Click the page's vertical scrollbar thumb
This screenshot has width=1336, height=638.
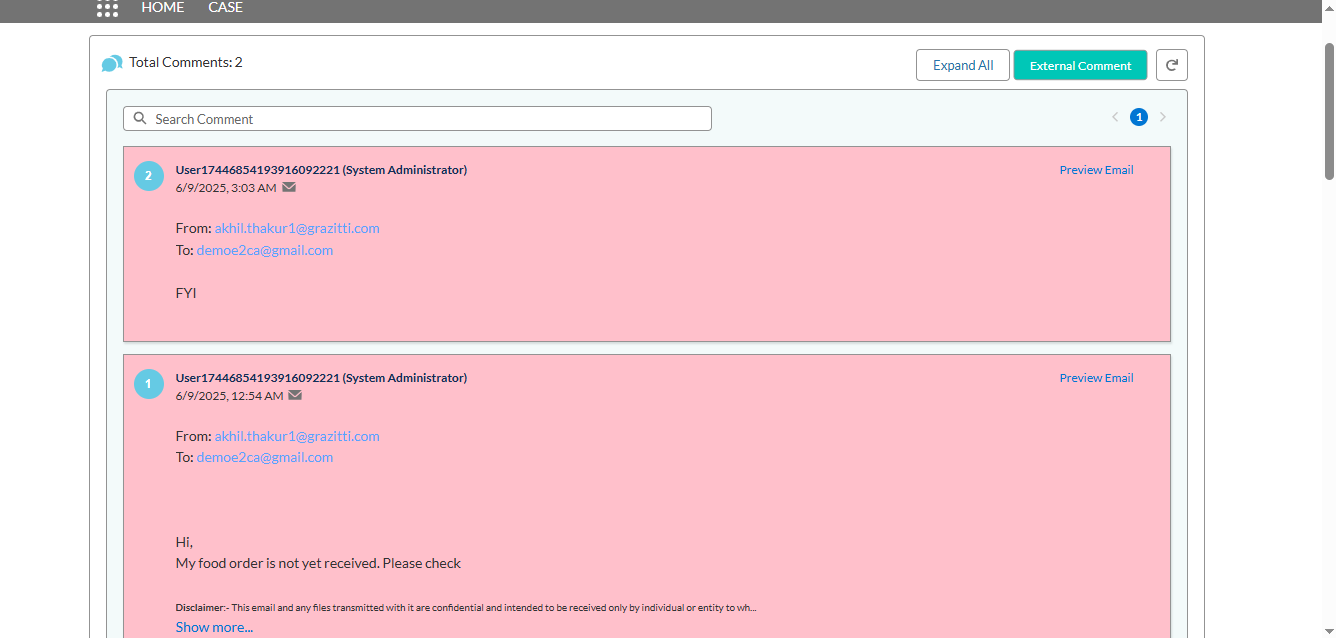point(1329,110)
